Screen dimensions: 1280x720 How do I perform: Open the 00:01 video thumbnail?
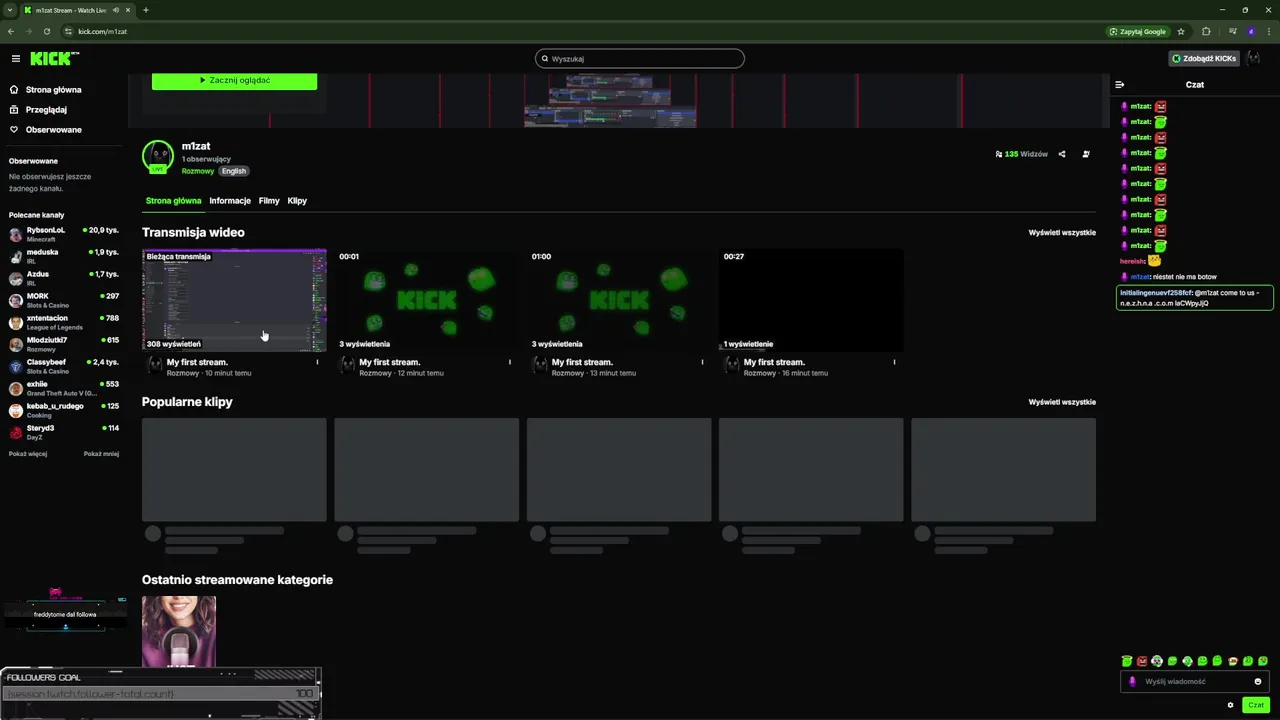426,300
